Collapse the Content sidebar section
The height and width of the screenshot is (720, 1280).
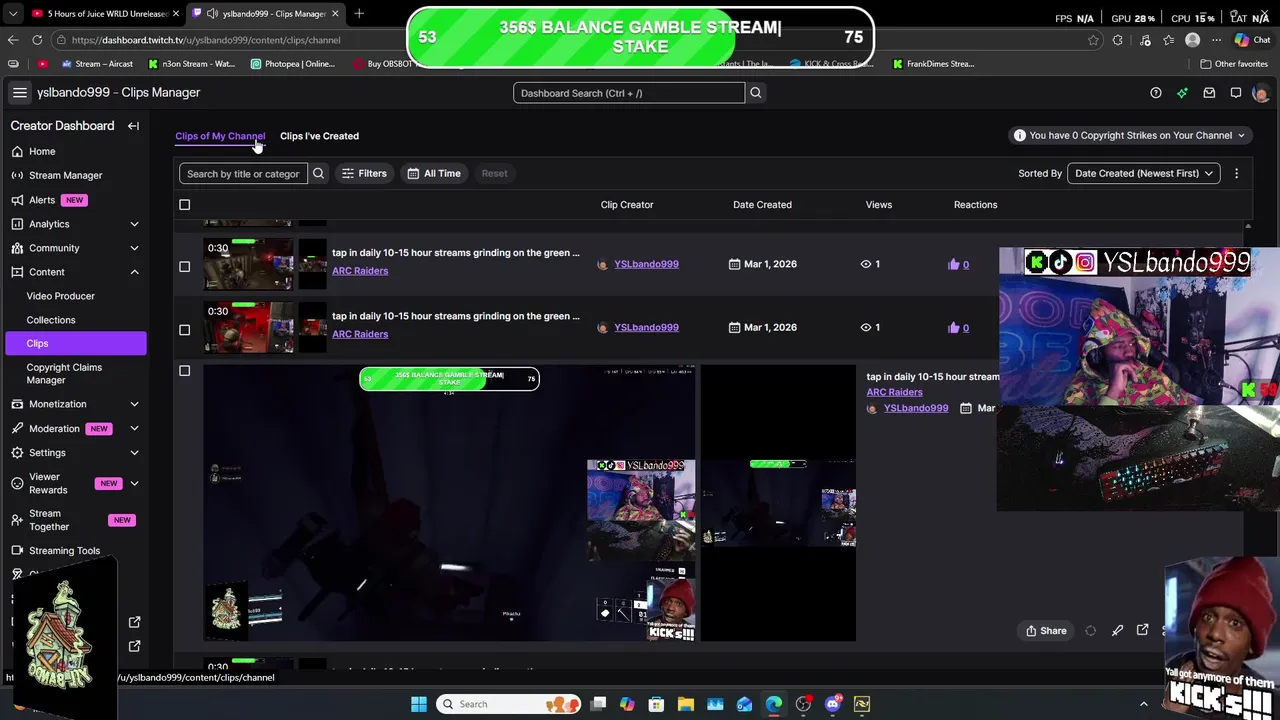click(x=134, y=272)
